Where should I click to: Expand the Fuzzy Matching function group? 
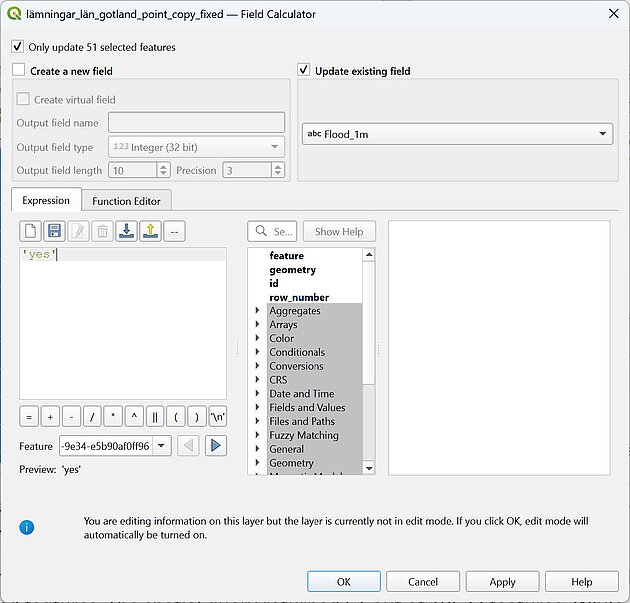257,435
